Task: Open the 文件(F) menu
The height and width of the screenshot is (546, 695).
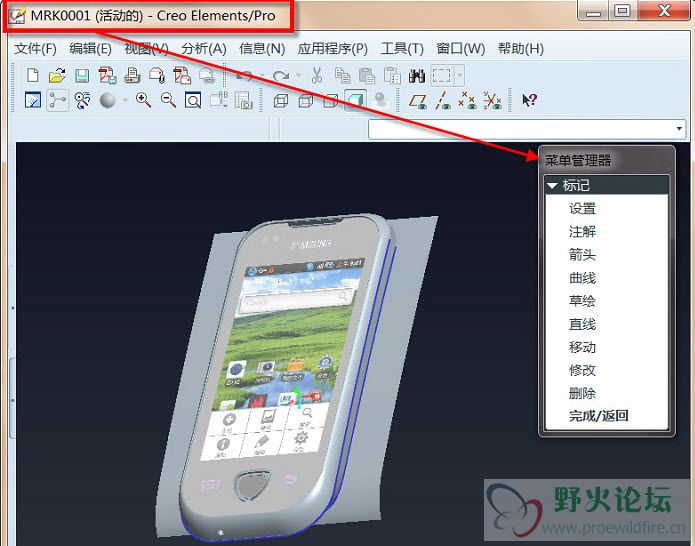Action: 35,48
